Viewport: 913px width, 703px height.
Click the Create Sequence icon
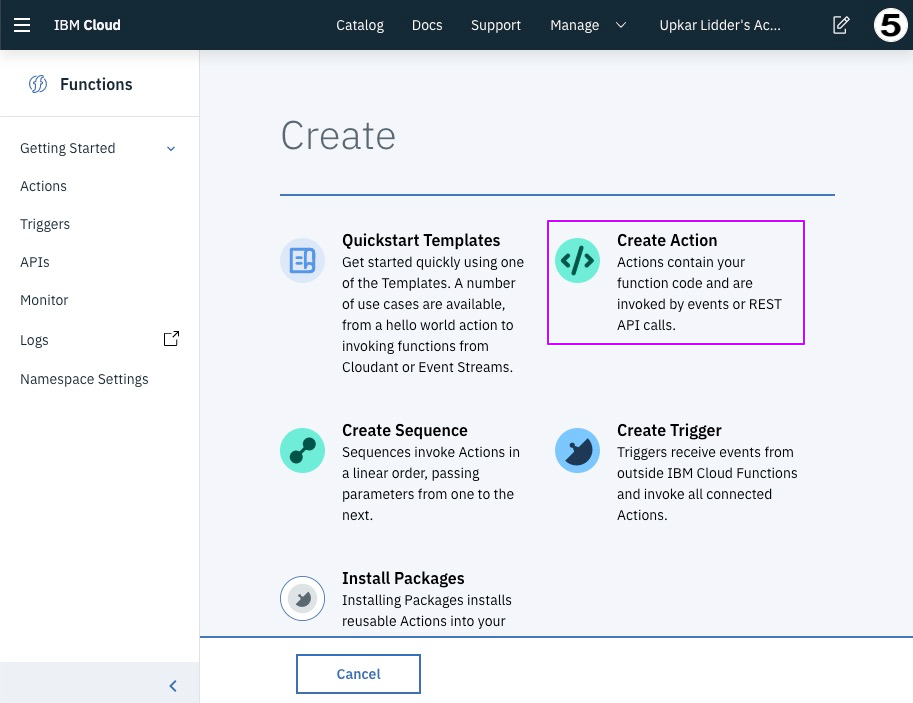click(302, 450)
